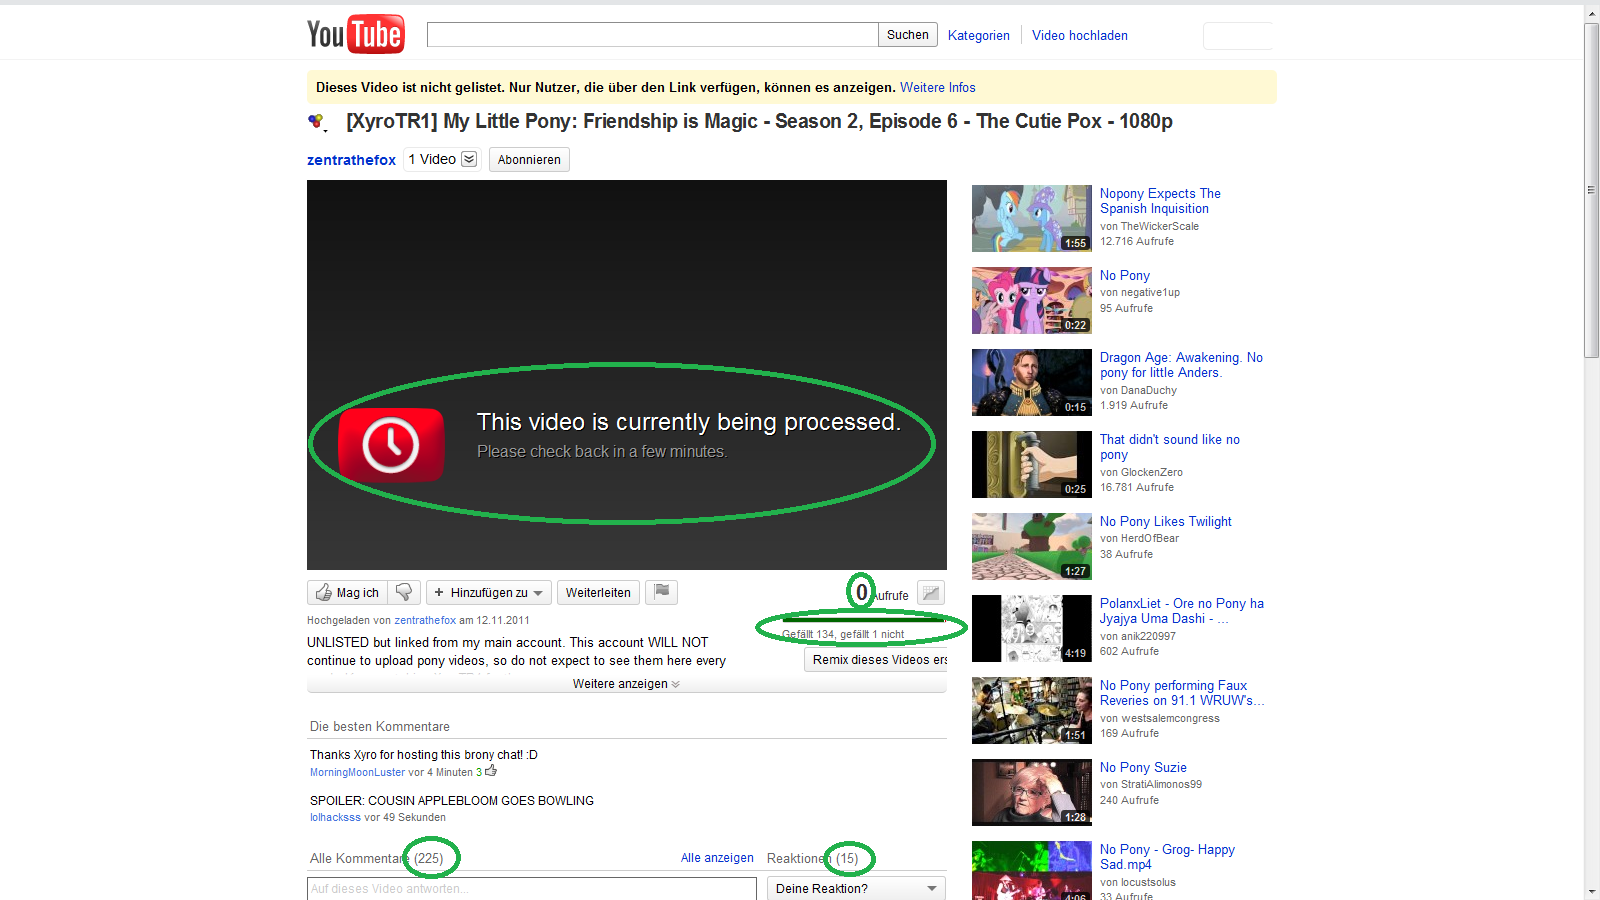This screenshot has width=1600, height=900.
Task: Click the zentrathefox link in the upload info line
Action: pyautogui.click(x=425, y=620)
